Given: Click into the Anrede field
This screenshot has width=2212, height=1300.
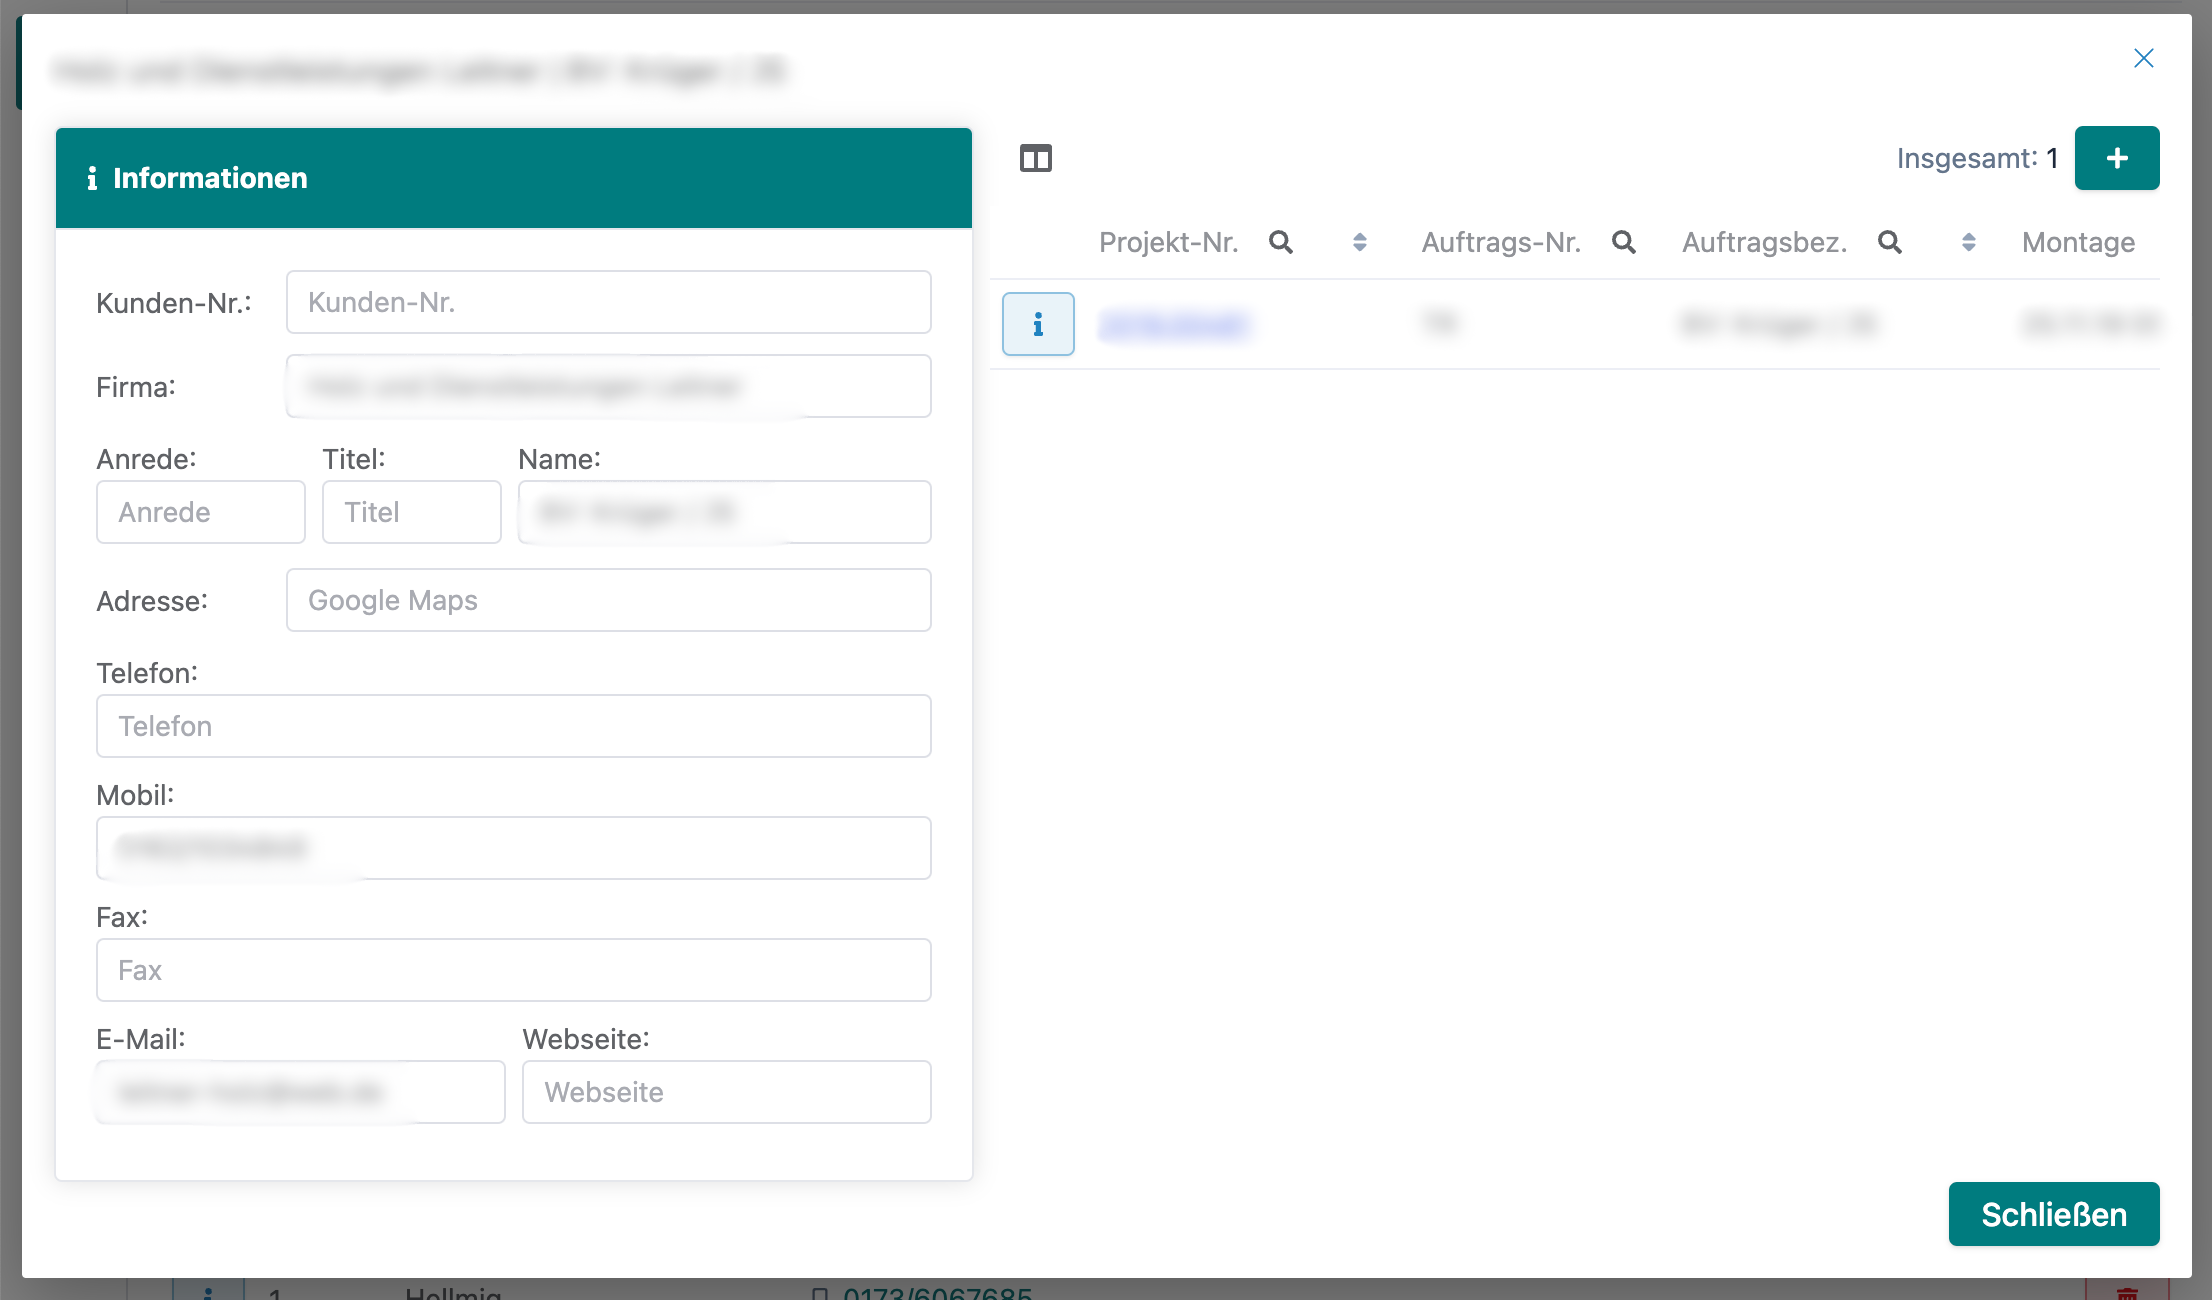Looking at the screenshot, I should click(x=200, y=512).
